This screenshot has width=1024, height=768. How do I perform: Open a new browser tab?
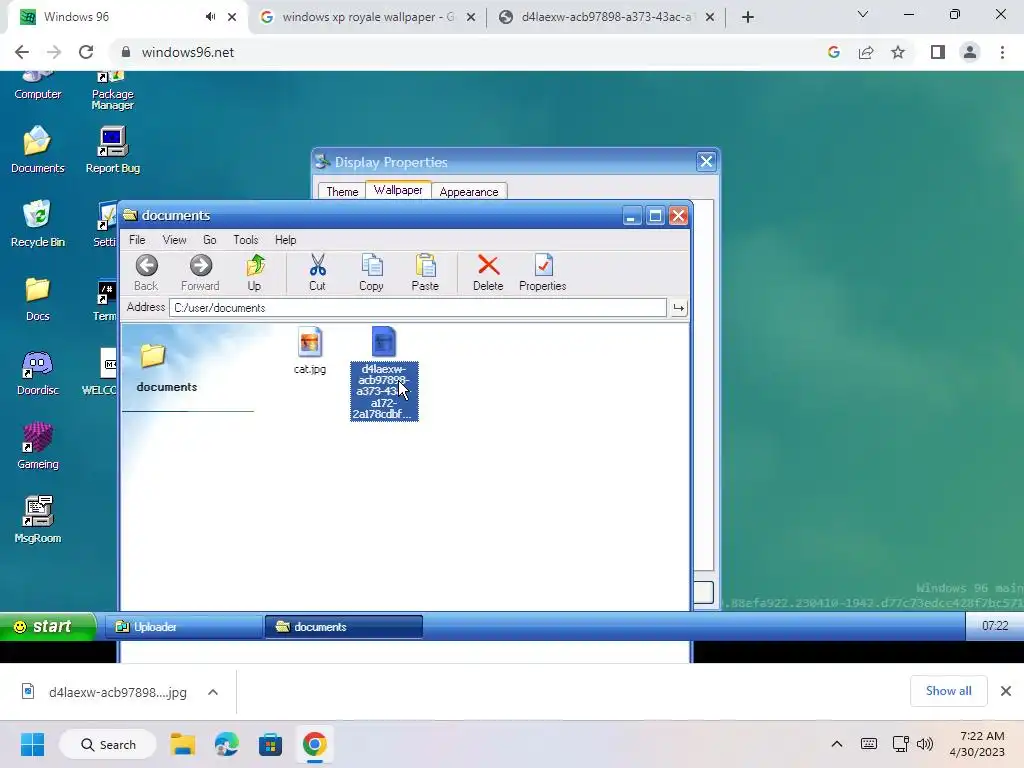pyautogui.click(x=748, y=17)
